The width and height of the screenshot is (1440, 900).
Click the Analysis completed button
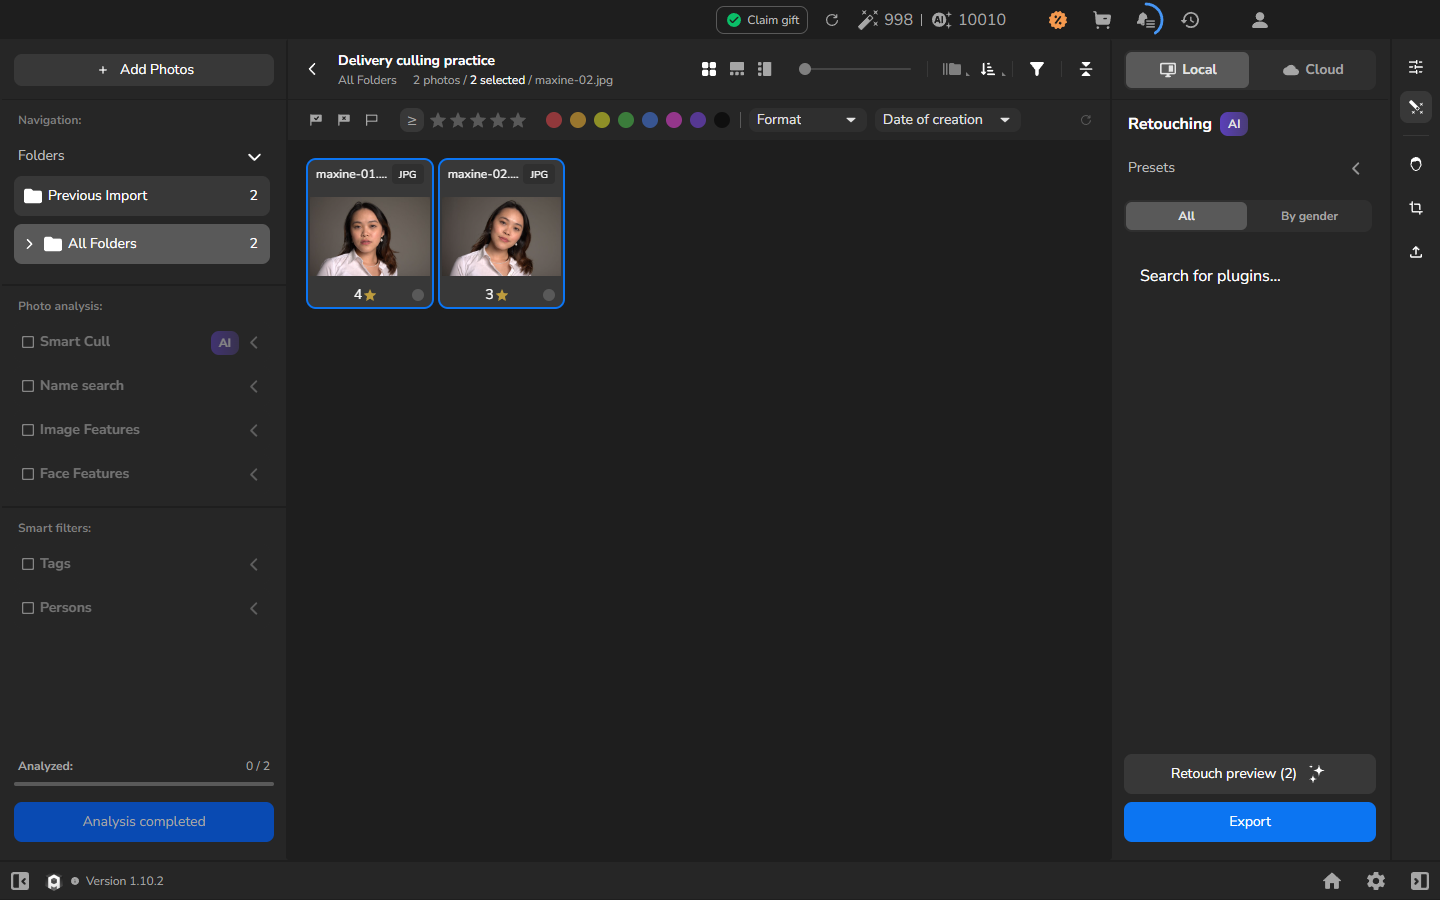(x=144, y=822)
